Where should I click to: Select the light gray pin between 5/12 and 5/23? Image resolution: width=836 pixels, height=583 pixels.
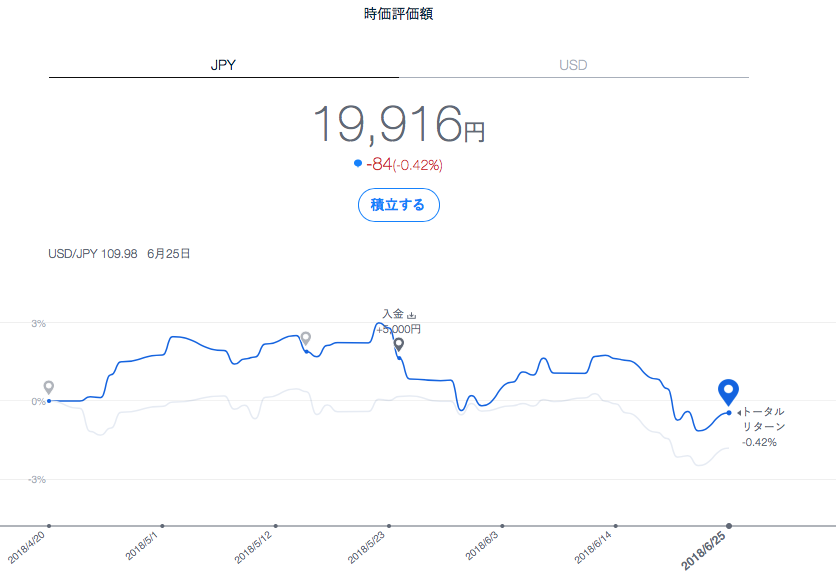point(306,338)
